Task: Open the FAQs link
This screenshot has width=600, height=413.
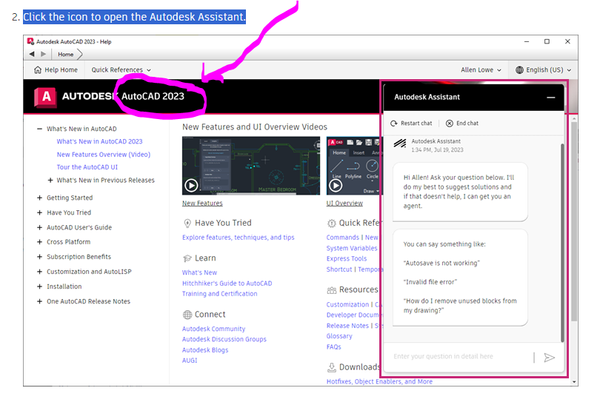Action: 334,347
